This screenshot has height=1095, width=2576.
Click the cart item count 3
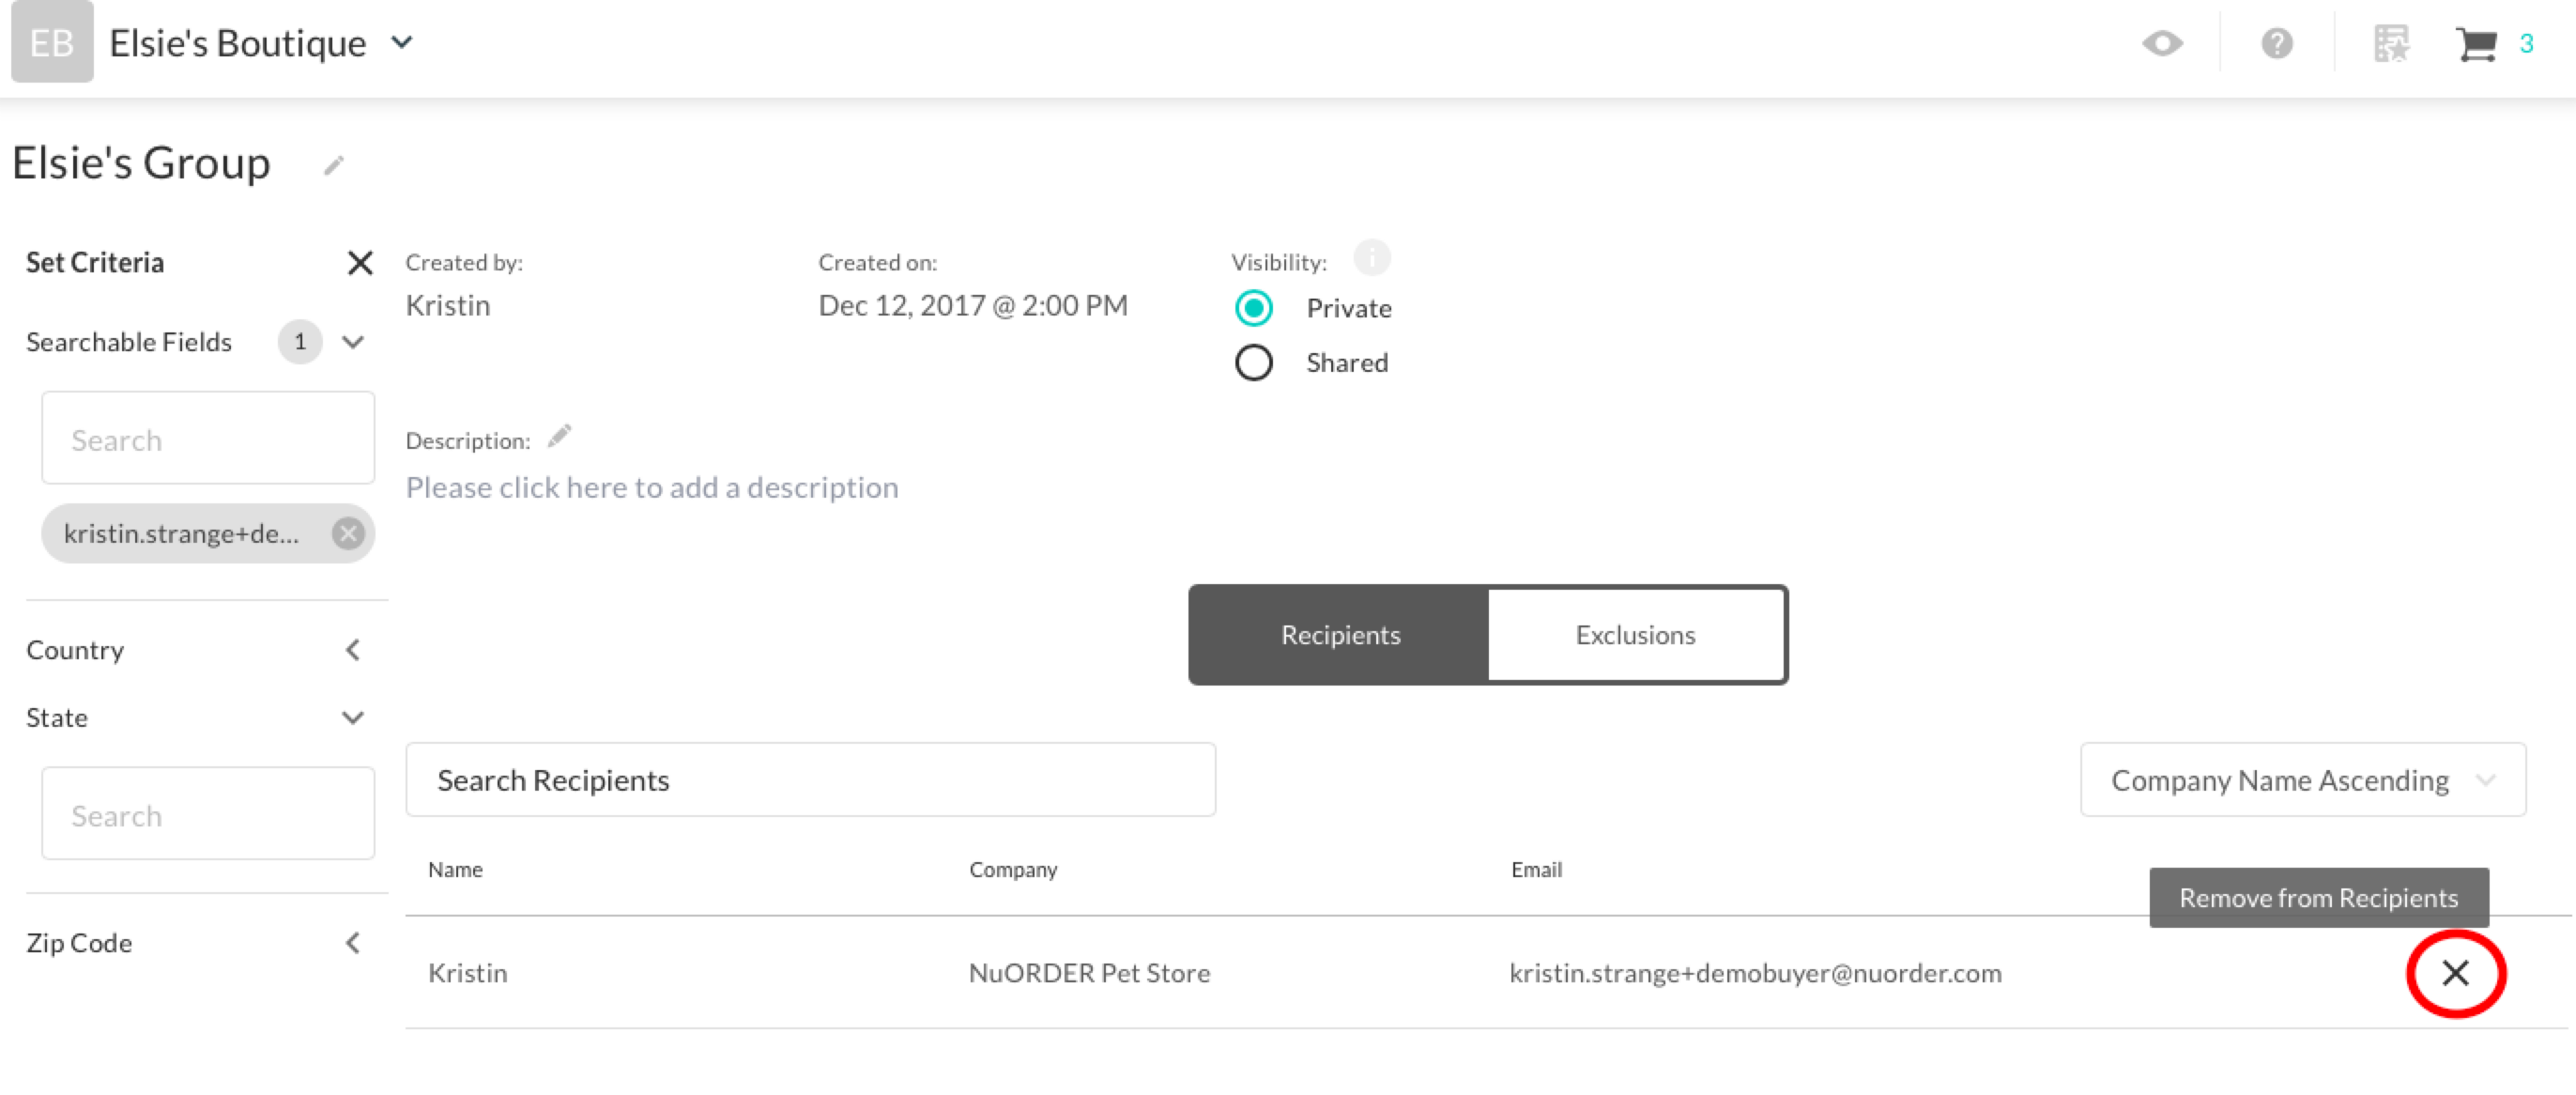pyautogui.click(x=2526, y=44)
